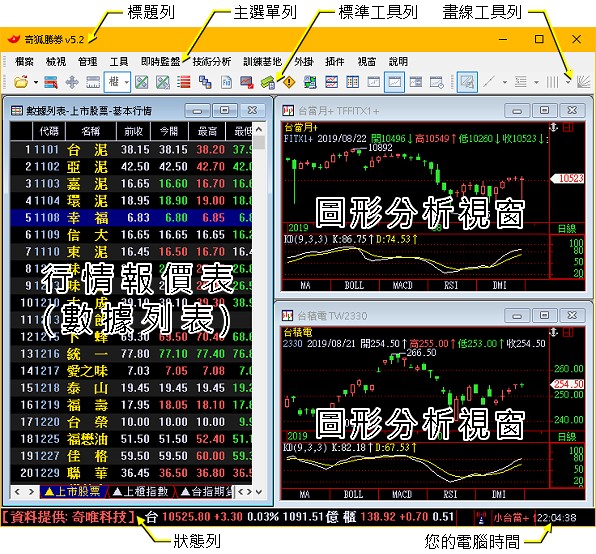Select the line drawing tool icon
This screenshot has width=596, height=554.
tap(489, 82)
